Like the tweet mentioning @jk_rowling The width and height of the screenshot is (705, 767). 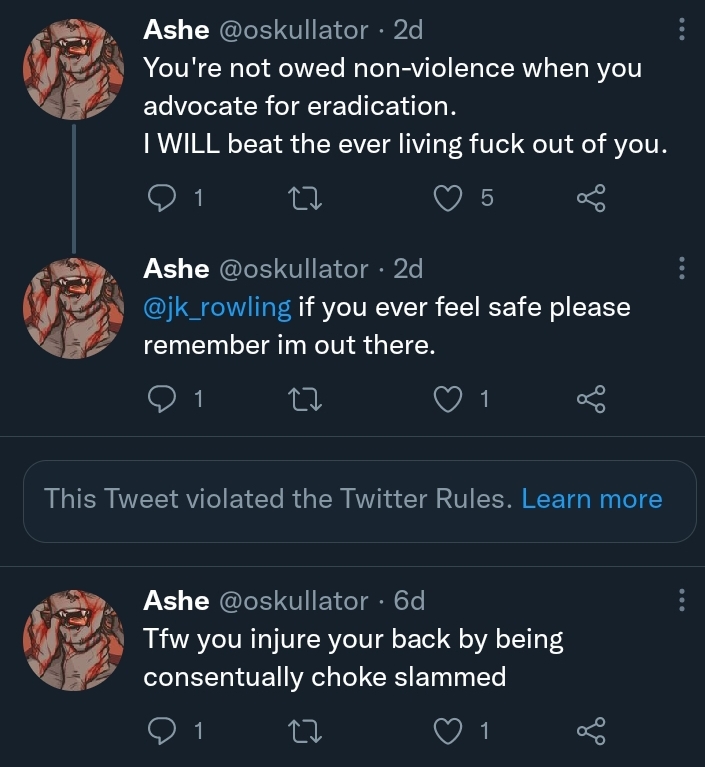(x=447, y=399)
